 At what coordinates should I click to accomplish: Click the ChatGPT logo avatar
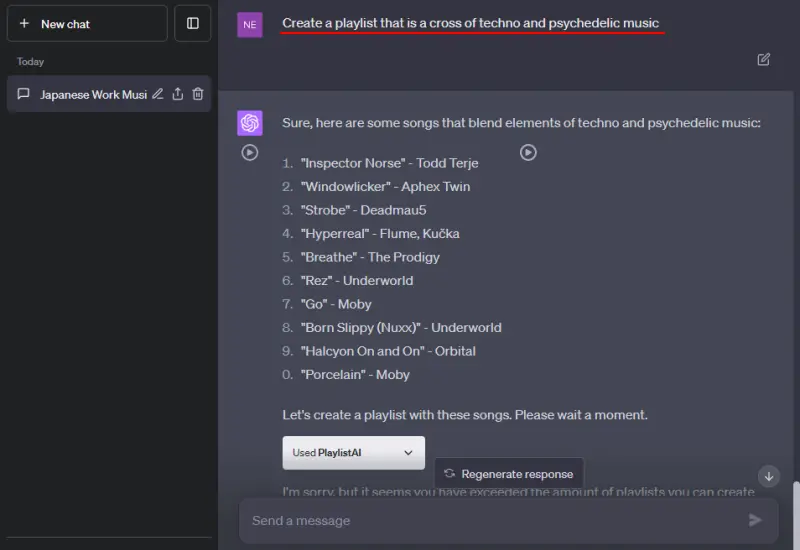(x=250, y=123)
